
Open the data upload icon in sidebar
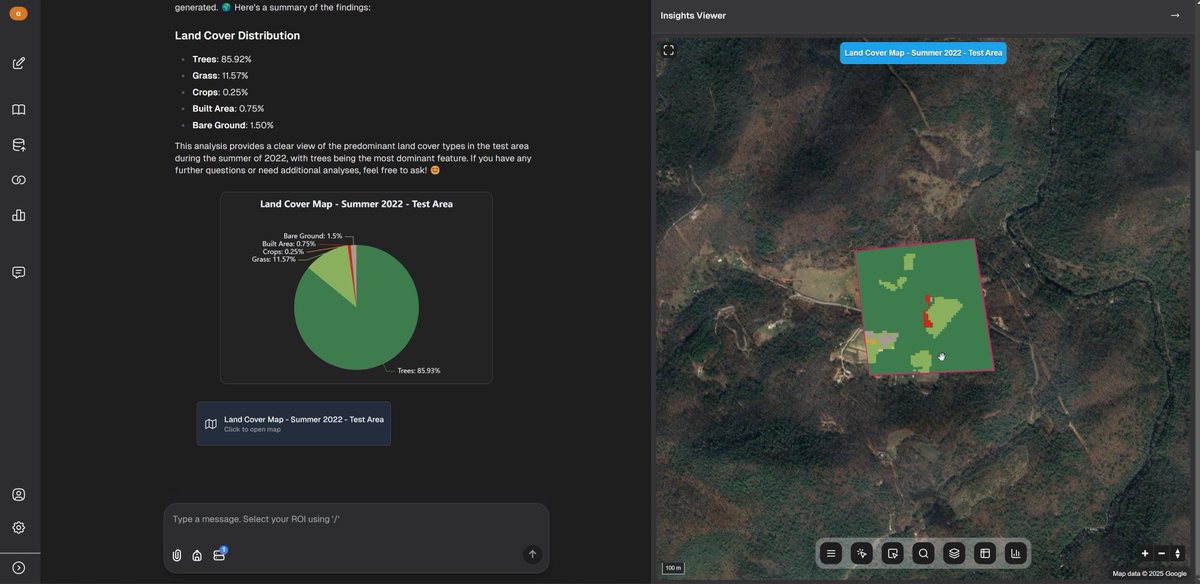(18, 144)
